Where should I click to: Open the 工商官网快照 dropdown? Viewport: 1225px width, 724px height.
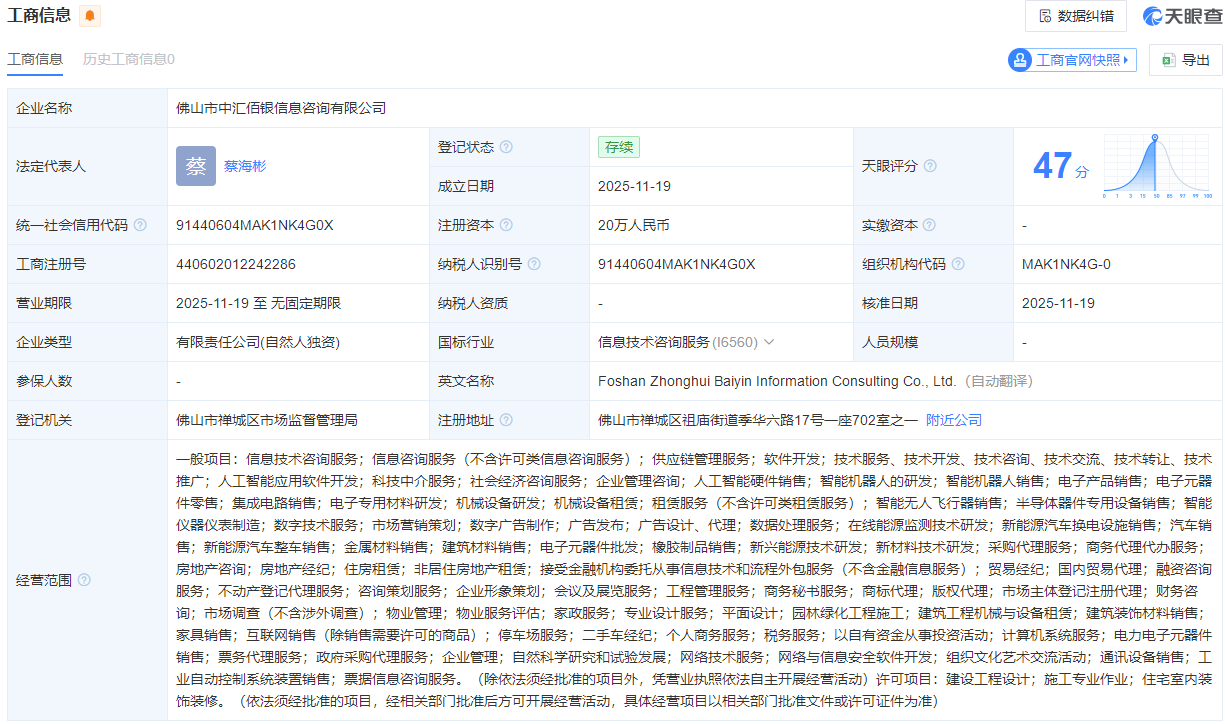pos(1072,60)
